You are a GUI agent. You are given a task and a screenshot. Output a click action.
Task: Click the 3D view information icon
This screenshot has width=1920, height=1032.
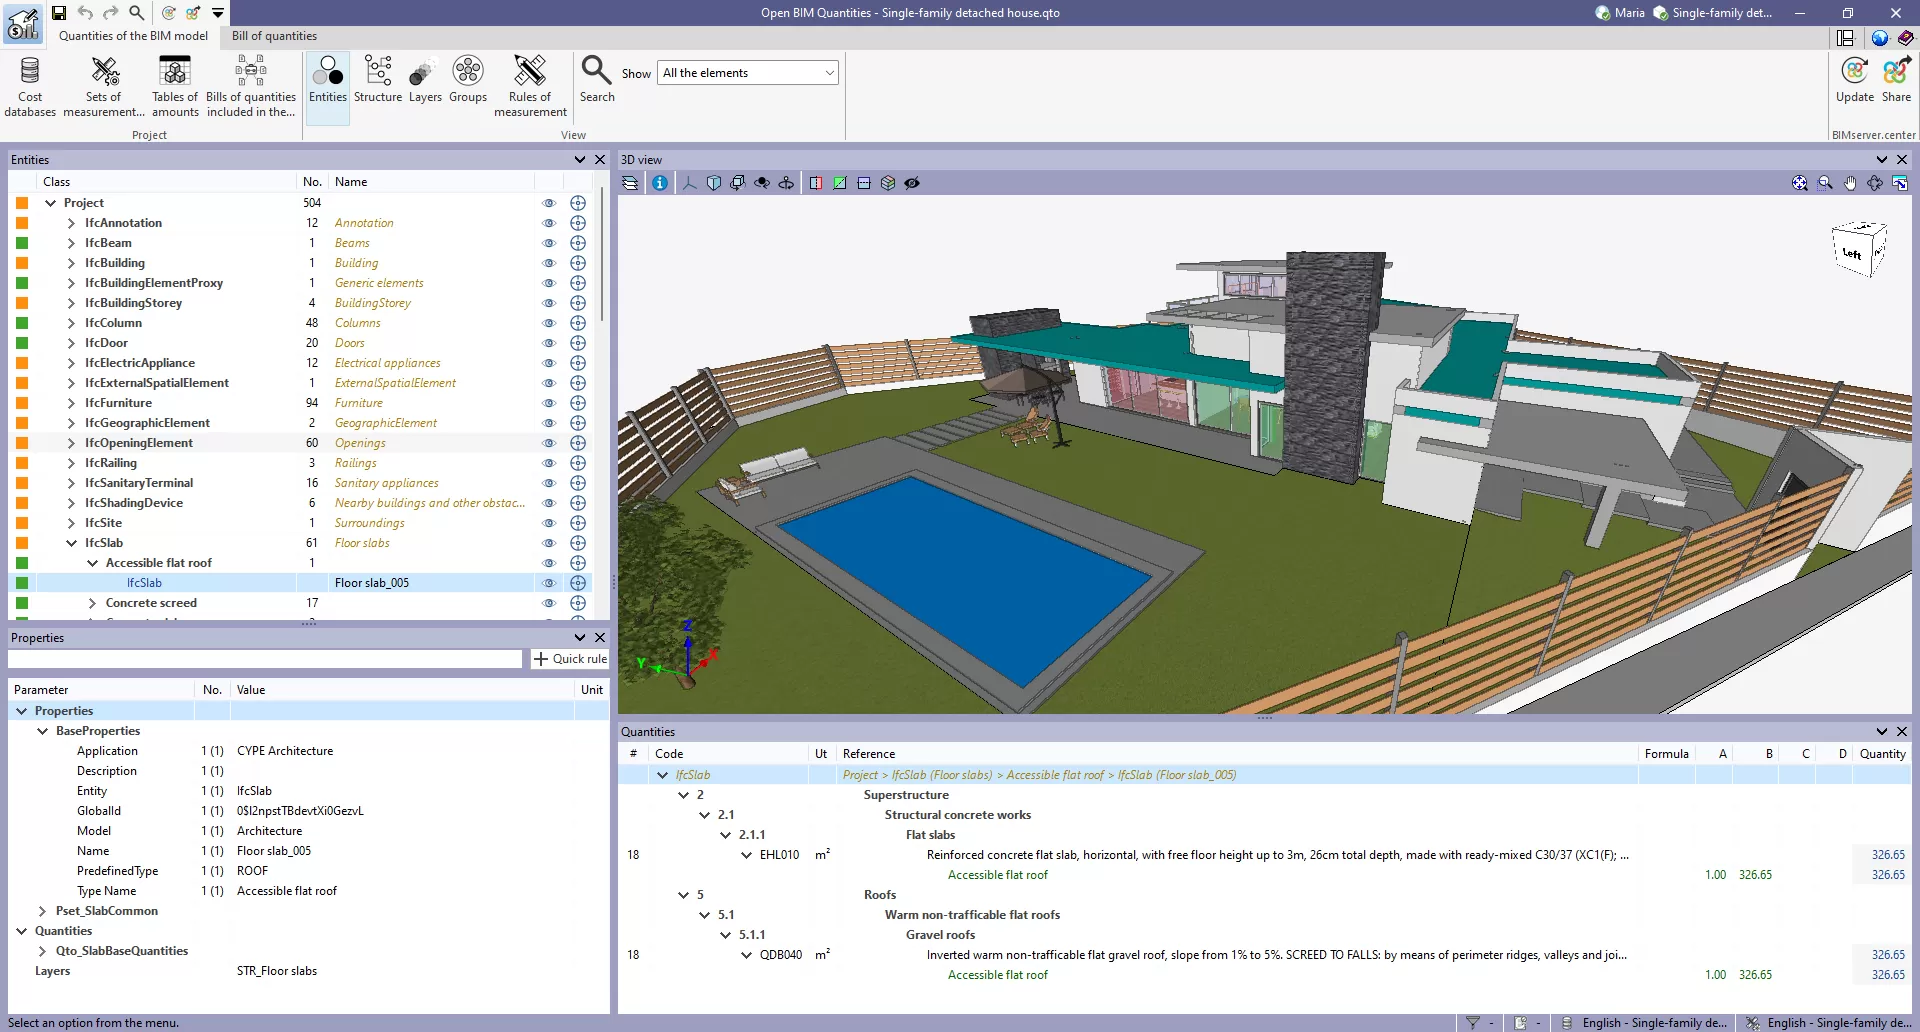(660, 183)
